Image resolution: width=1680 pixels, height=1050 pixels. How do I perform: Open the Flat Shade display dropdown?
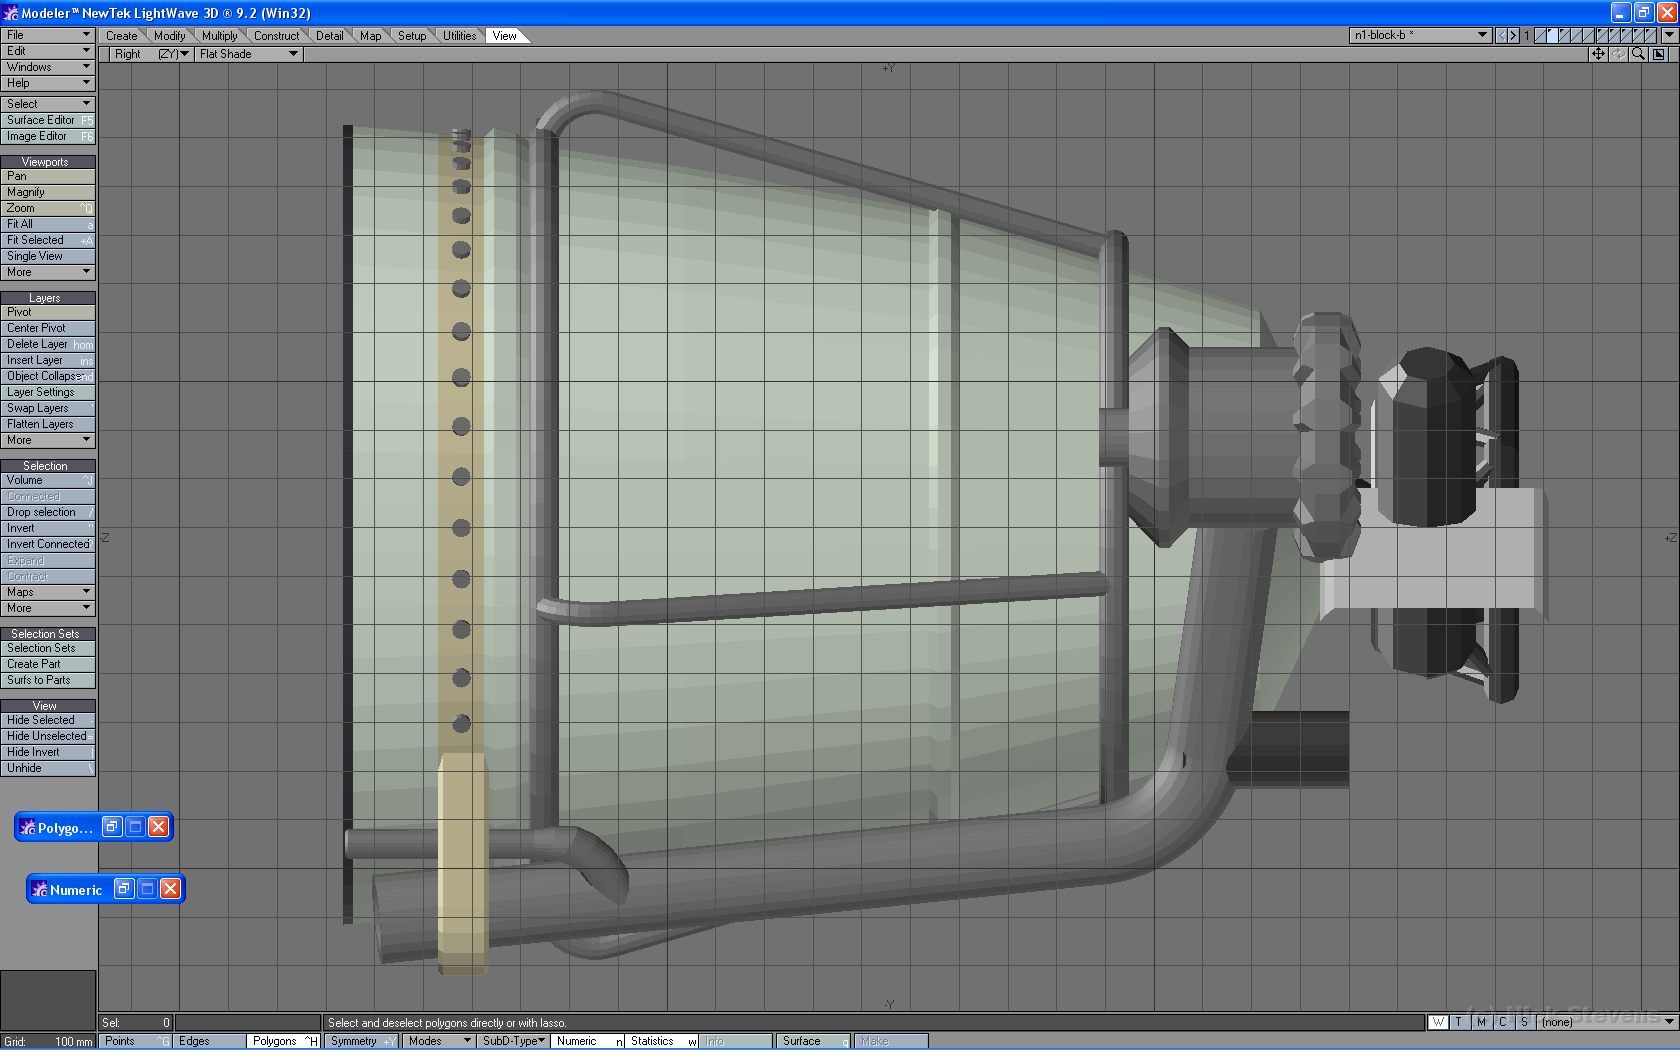coord(248,54)
